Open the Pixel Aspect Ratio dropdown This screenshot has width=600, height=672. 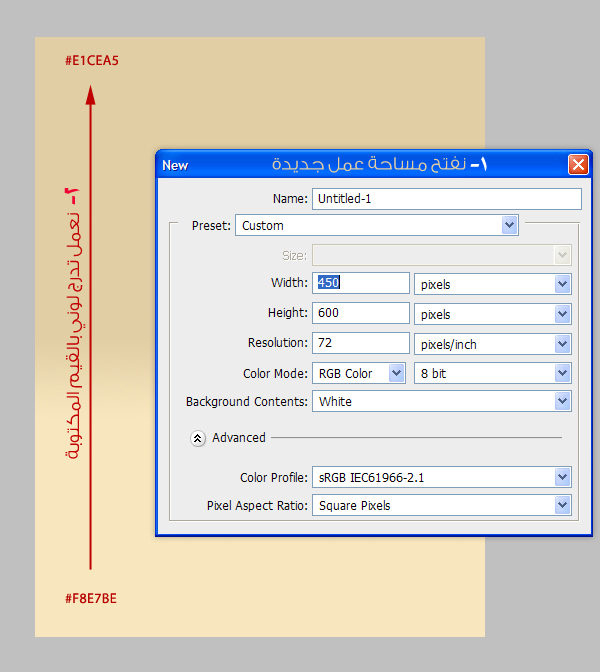[x=441, y=506]
